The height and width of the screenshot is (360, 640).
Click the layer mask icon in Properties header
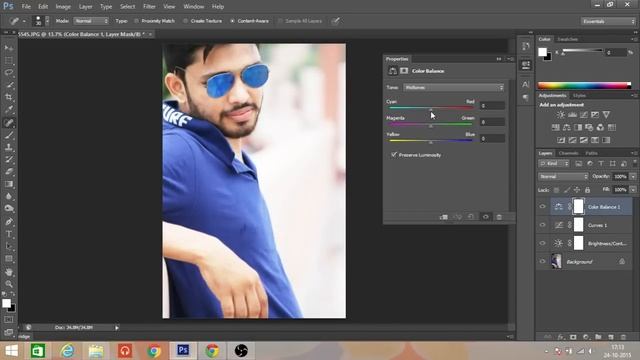pyautogui.click(x=404, y=71)
